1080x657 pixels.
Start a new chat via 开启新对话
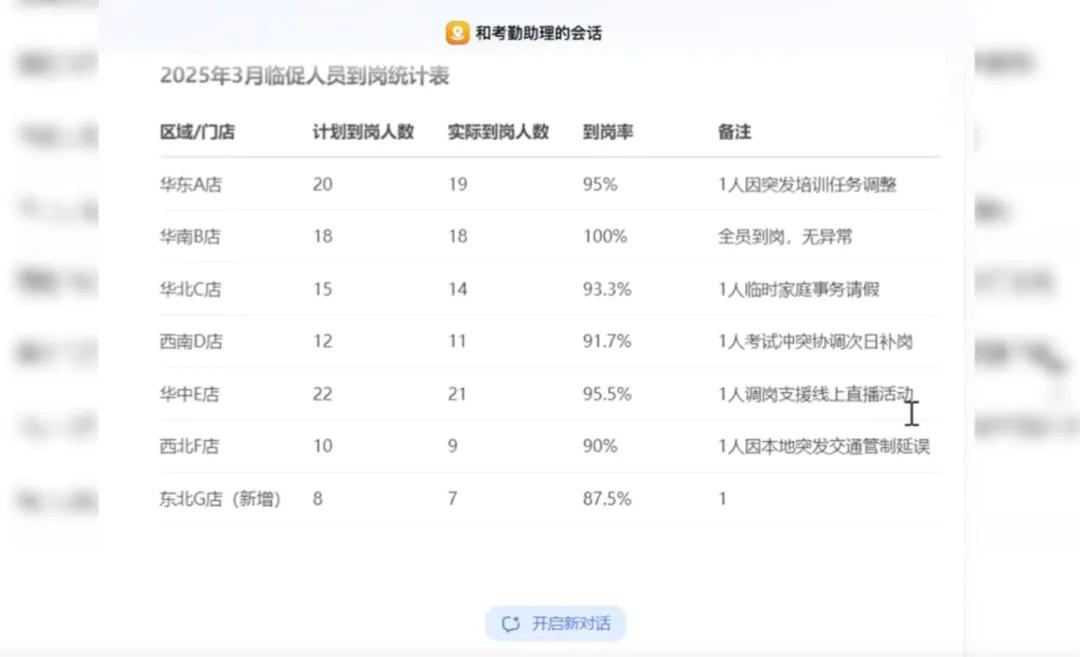pos(555,624)
